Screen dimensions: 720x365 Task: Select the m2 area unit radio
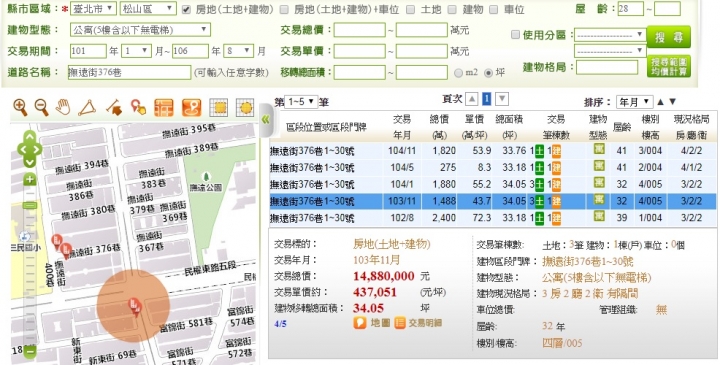(x=458, y=73)
